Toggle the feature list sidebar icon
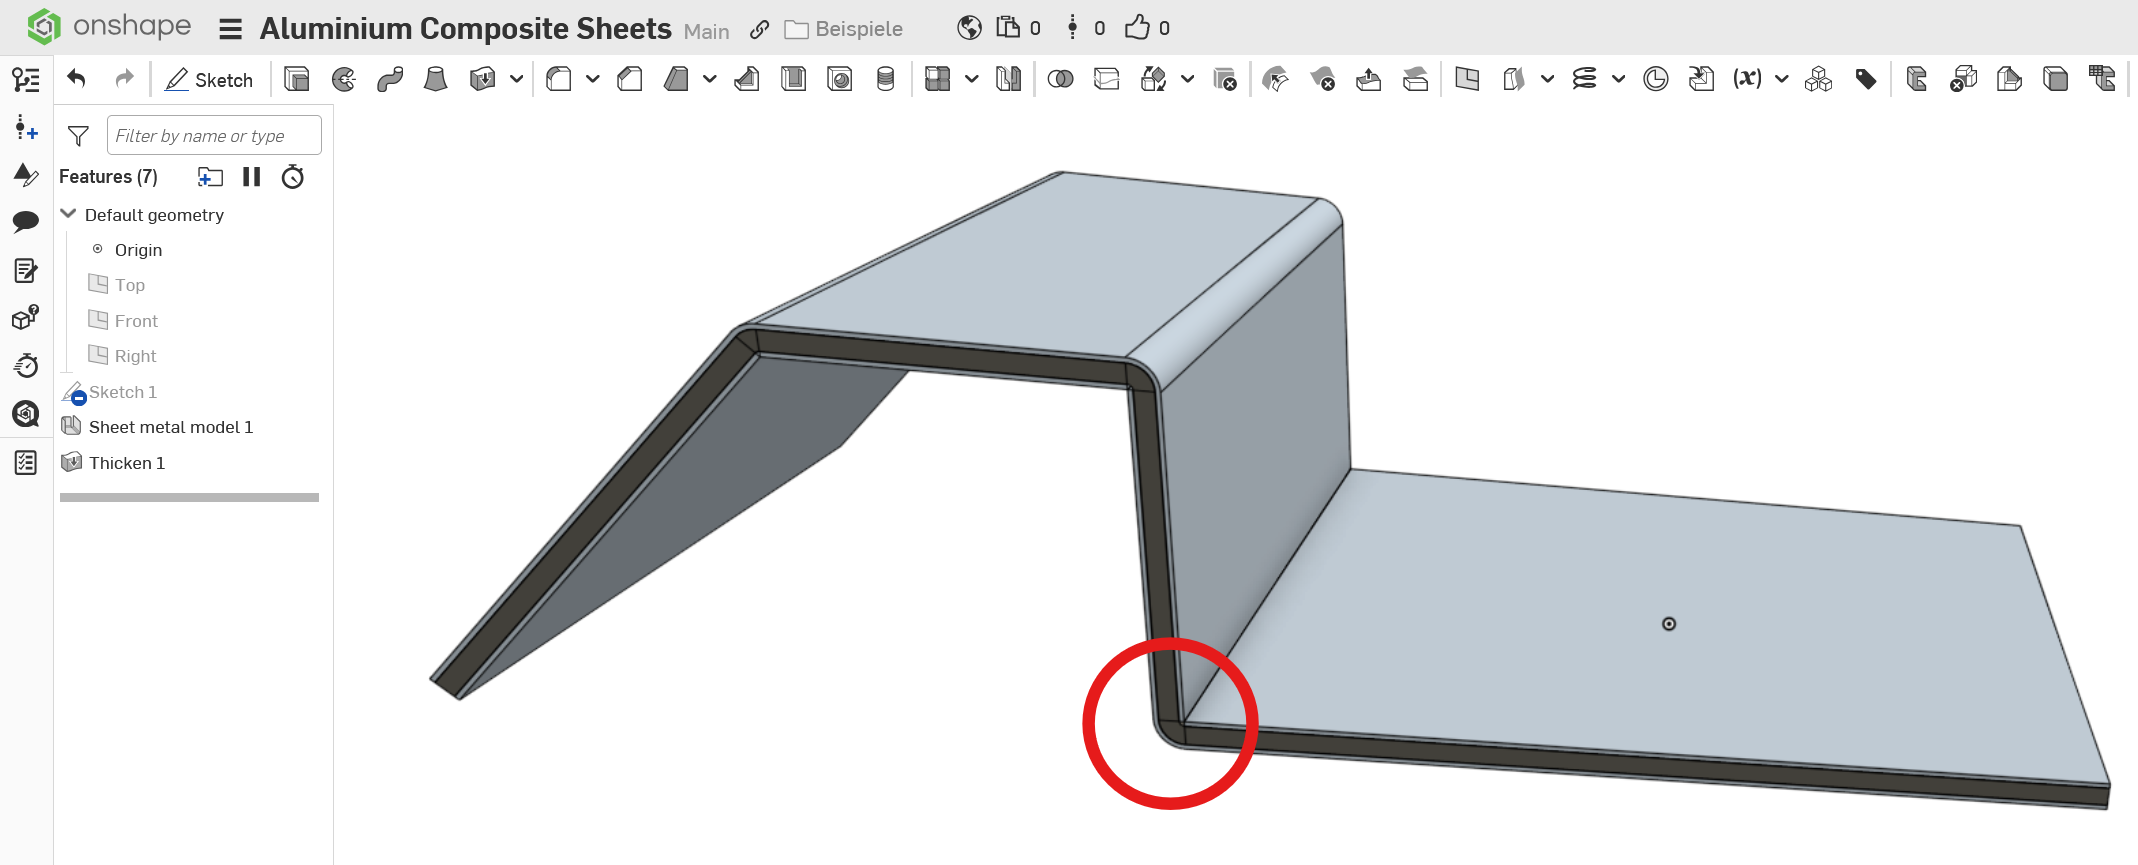 click(x=26, y=79)
